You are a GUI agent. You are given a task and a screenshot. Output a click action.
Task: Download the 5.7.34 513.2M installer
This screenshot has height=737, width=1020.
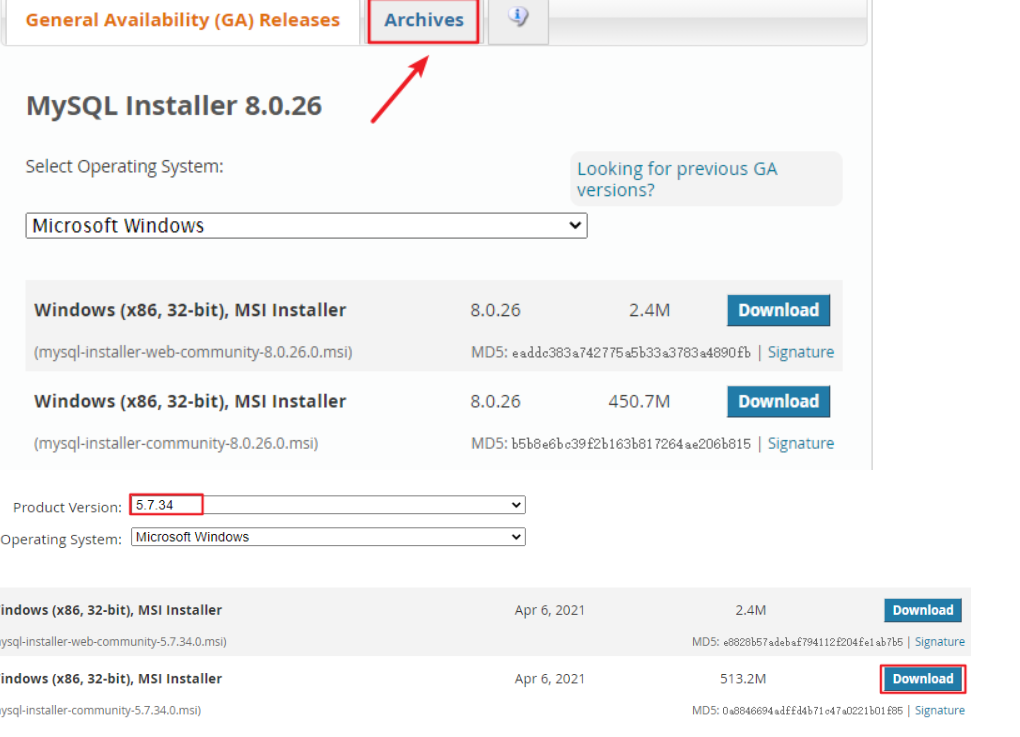point(922,679)
